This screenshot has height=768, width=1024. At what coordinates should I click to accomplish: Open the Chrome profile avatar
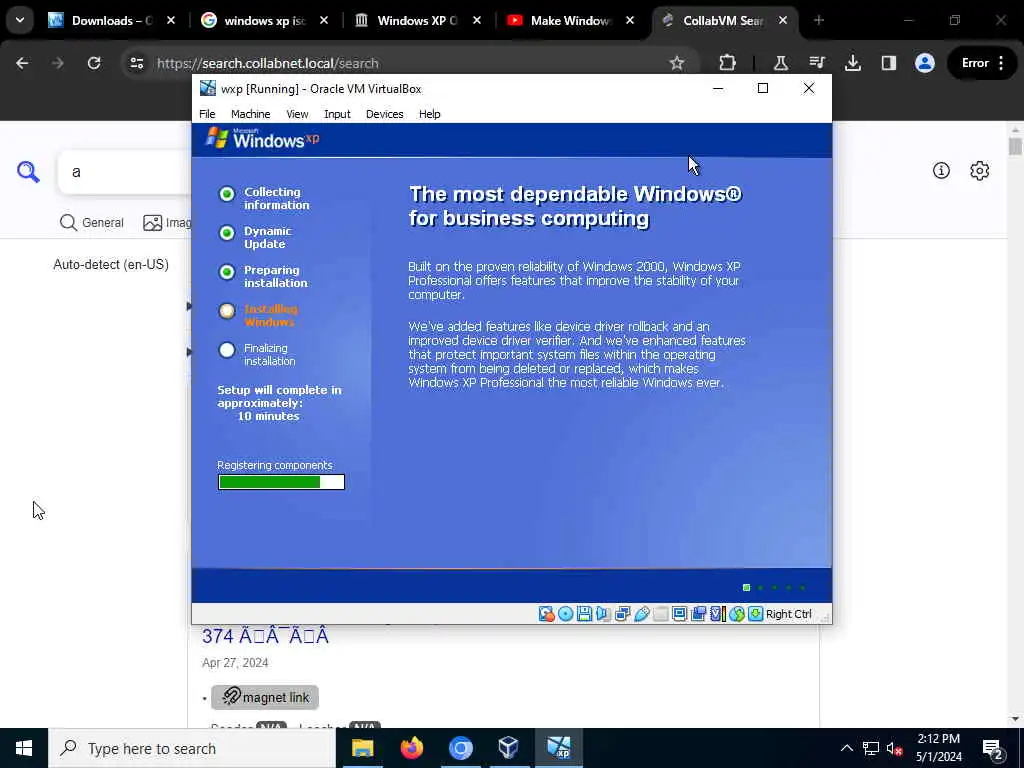click(x=925, y=63)
